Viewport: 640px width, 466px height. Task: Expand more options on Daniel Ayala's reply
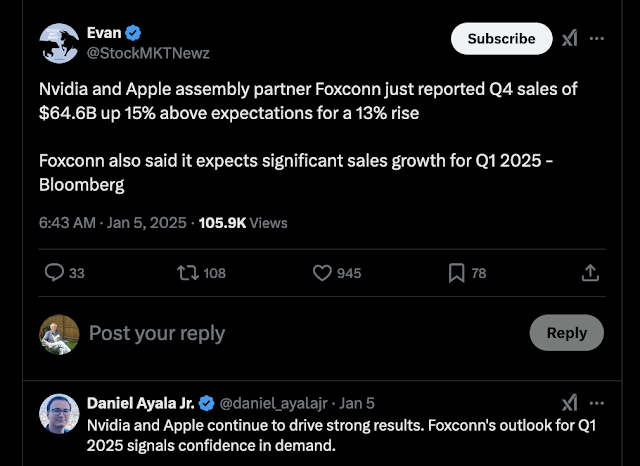[597, 403]
